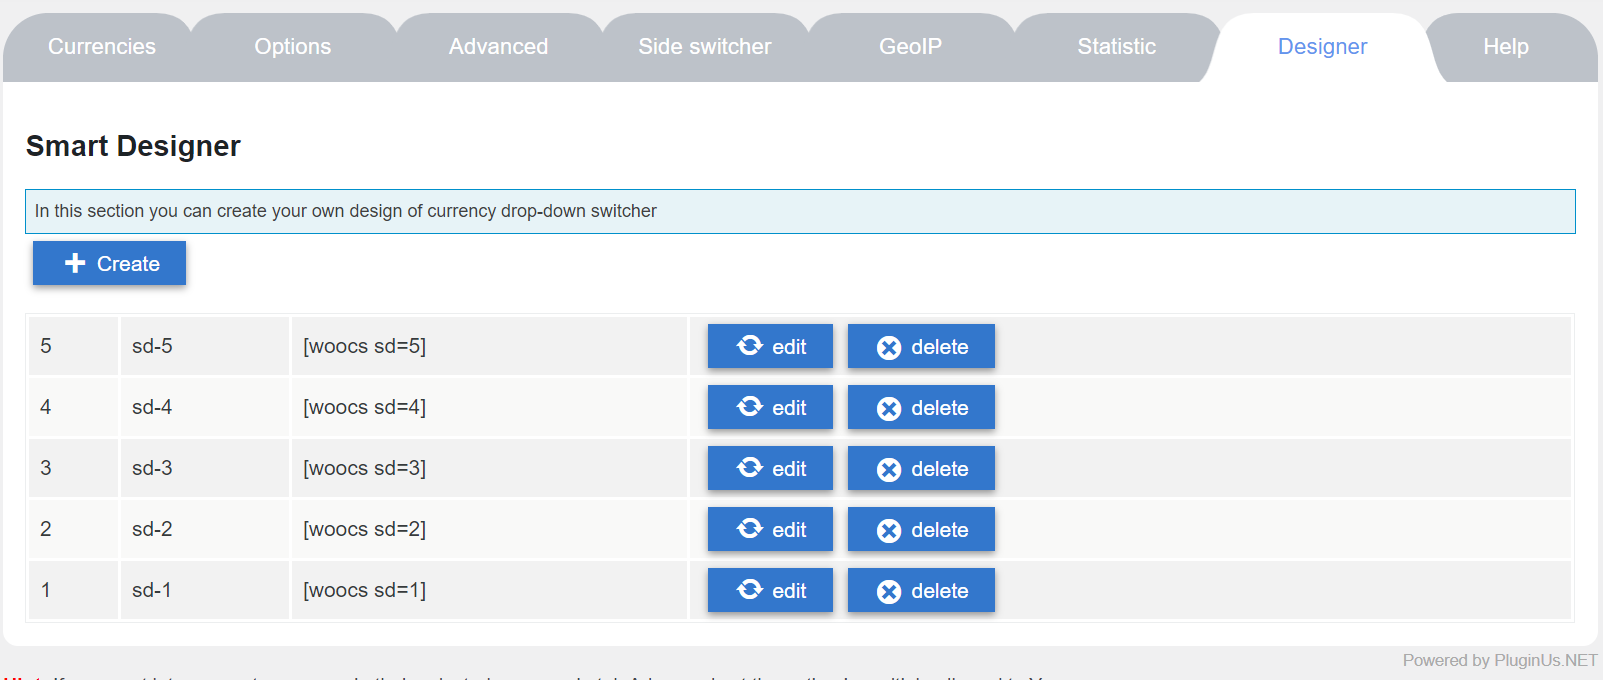Open the Currencies tab

102,47
